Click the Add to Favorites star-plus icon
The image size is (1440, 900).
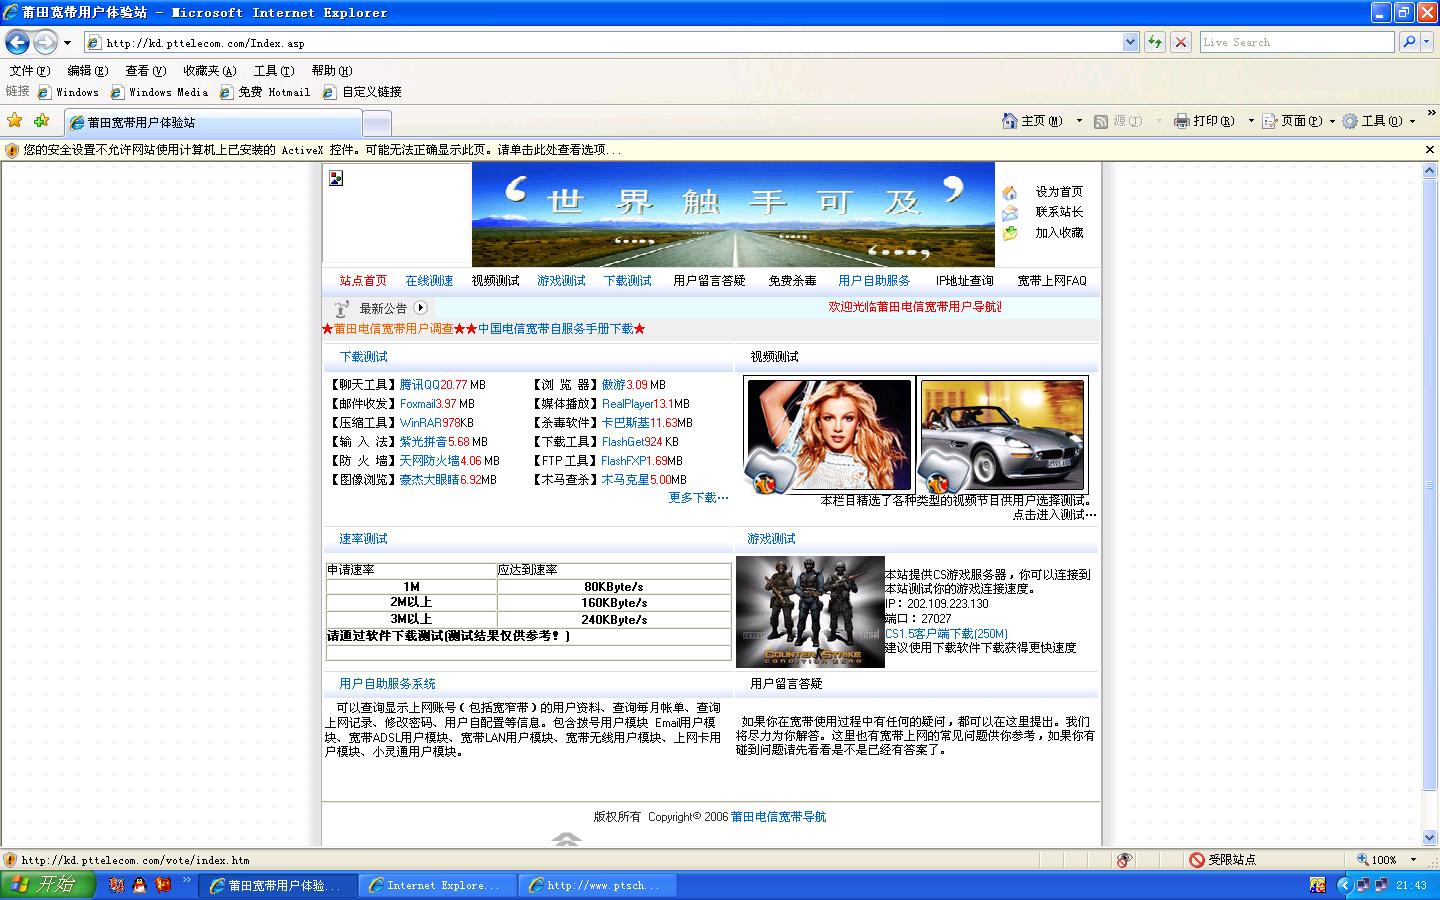[x=41, y=121]
